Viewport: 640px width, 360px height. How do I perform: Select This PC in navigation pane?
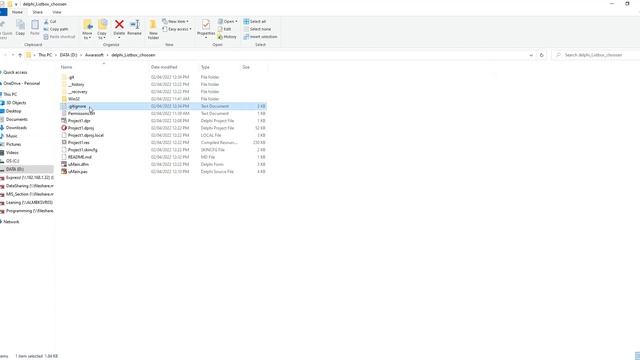coord(10,94)
